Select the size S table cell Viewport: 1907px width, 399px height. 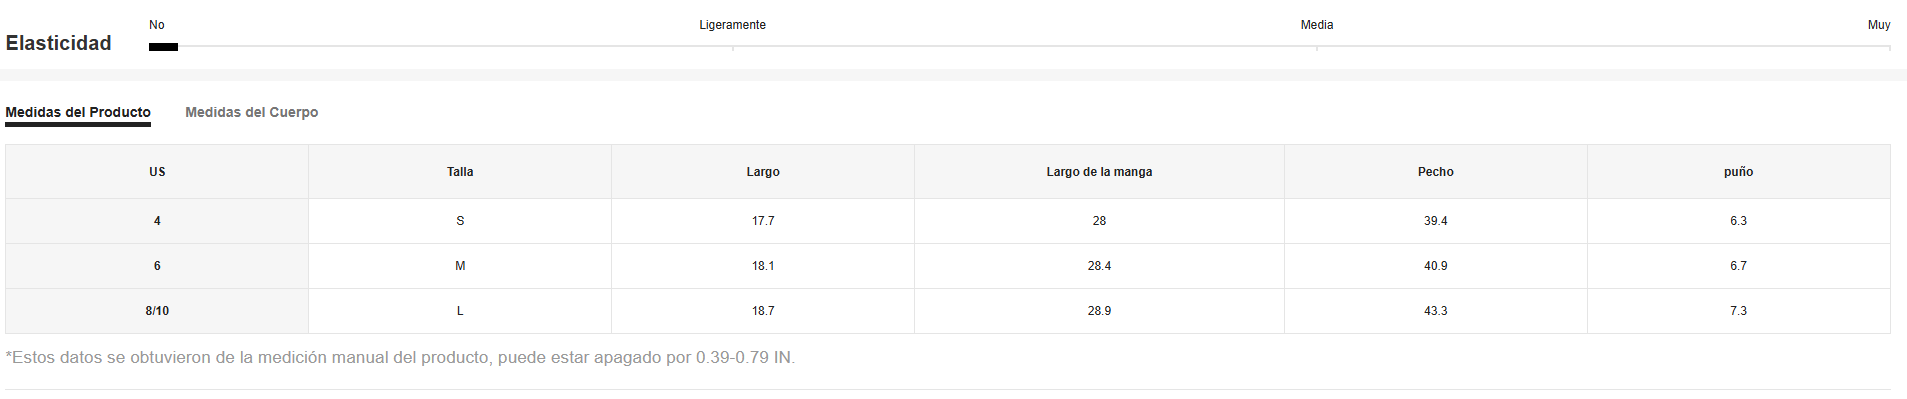tap(460, 221)
